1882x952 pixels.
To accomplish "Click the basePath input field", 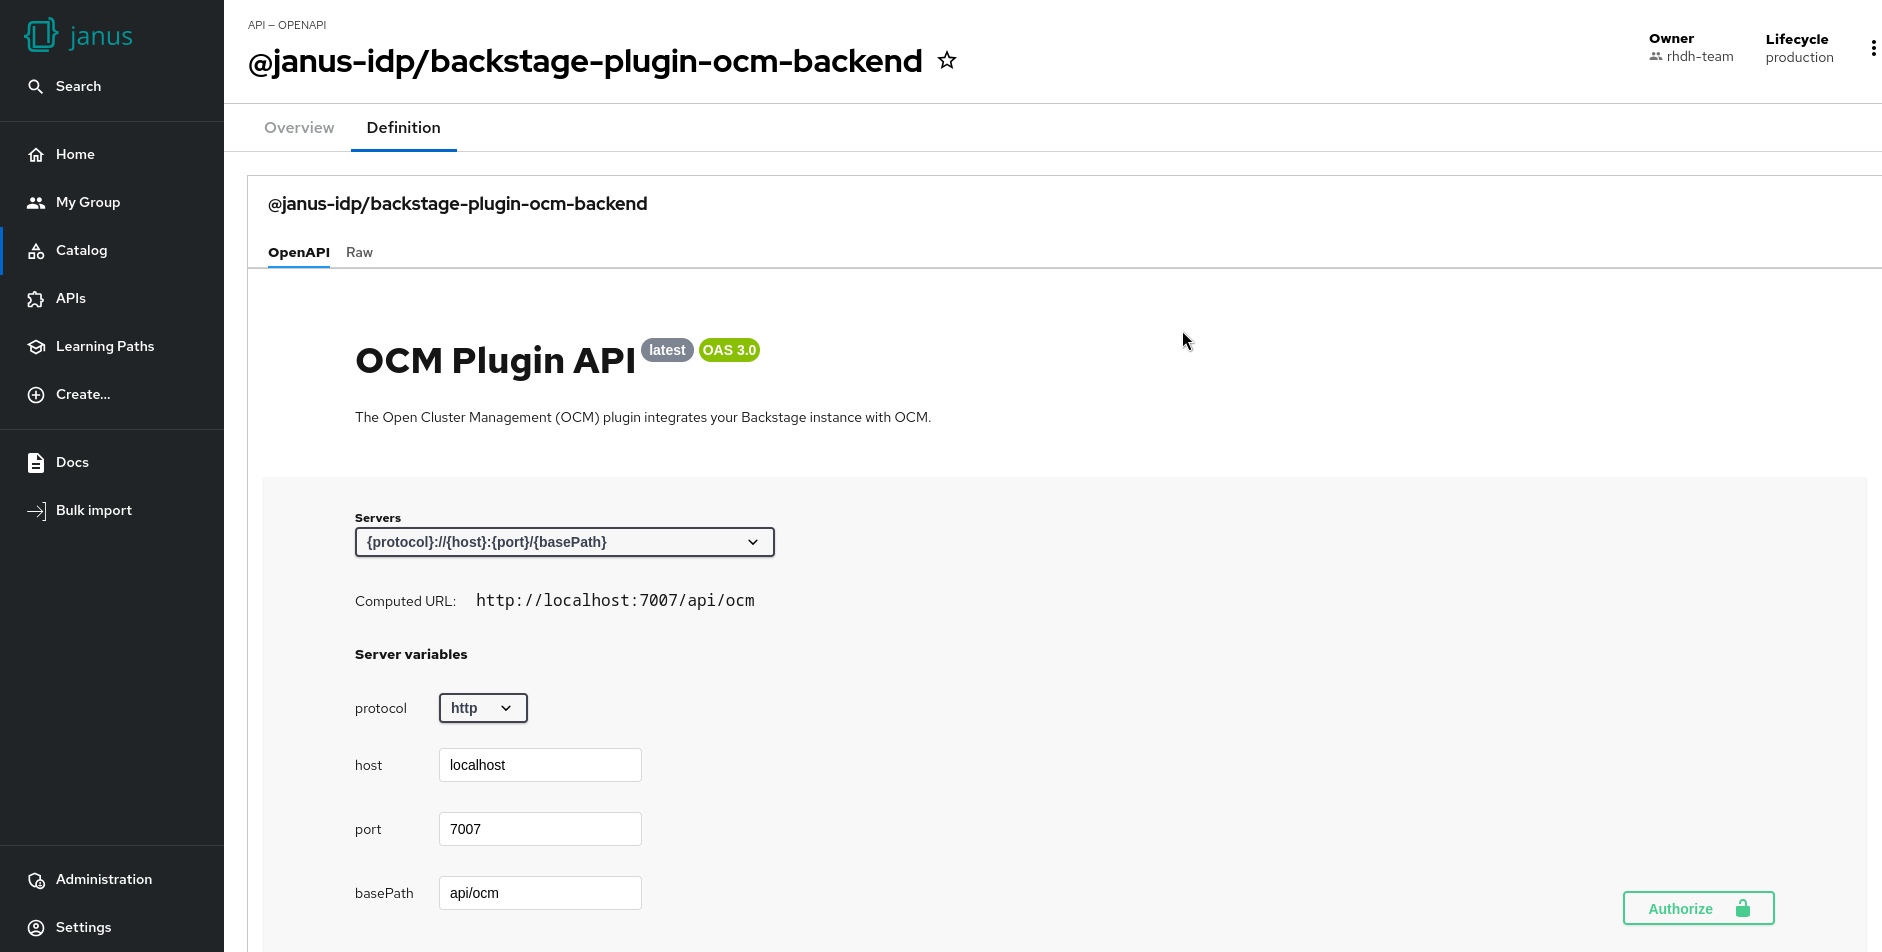I will [540, 893].
